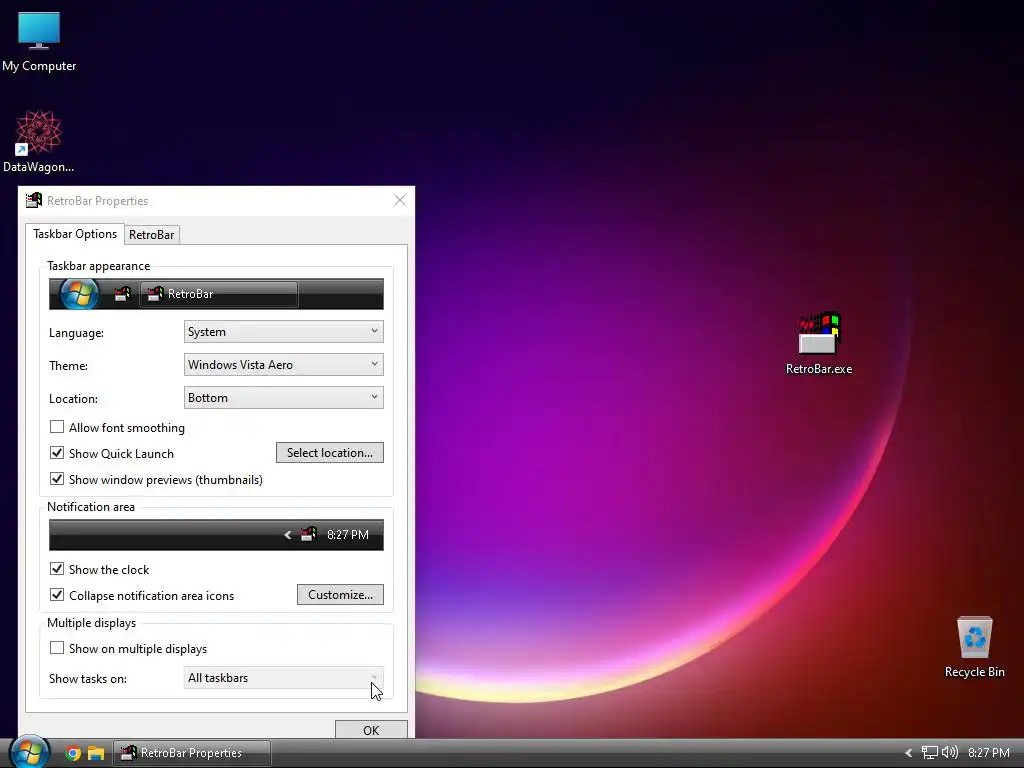Viewport: 1024px width, 768px height.
Task: Click the 8:27 PM clock in preview
Action: (347, 535)
